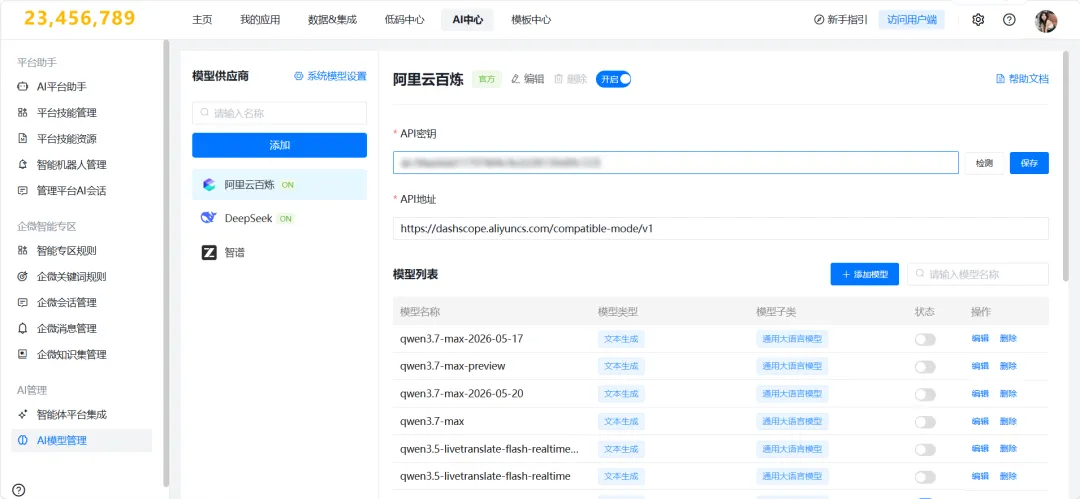Focus the API地址 input field
The width and height of the screenshot is (1080, 499).
720,229
